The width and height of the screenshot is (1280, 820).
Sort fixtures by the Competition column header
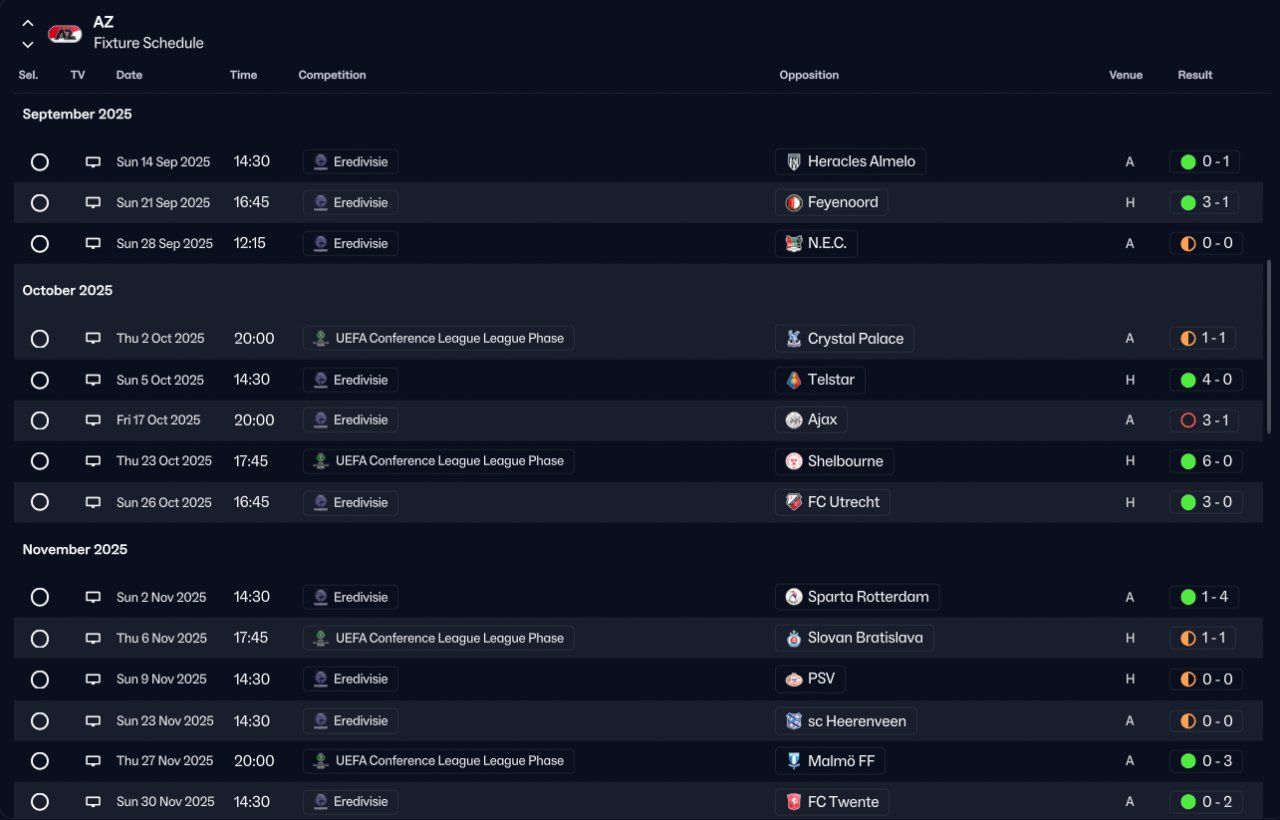coord(332,75)
